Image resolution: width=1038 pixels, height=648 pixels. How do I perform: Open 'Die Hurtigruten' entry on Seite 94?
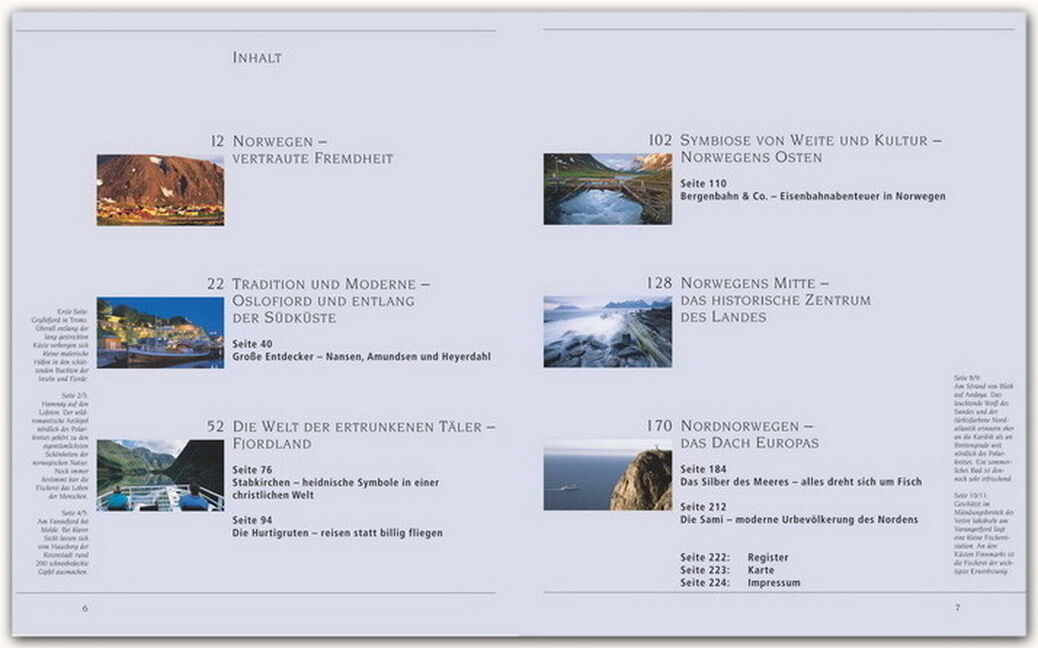(337, 533)
